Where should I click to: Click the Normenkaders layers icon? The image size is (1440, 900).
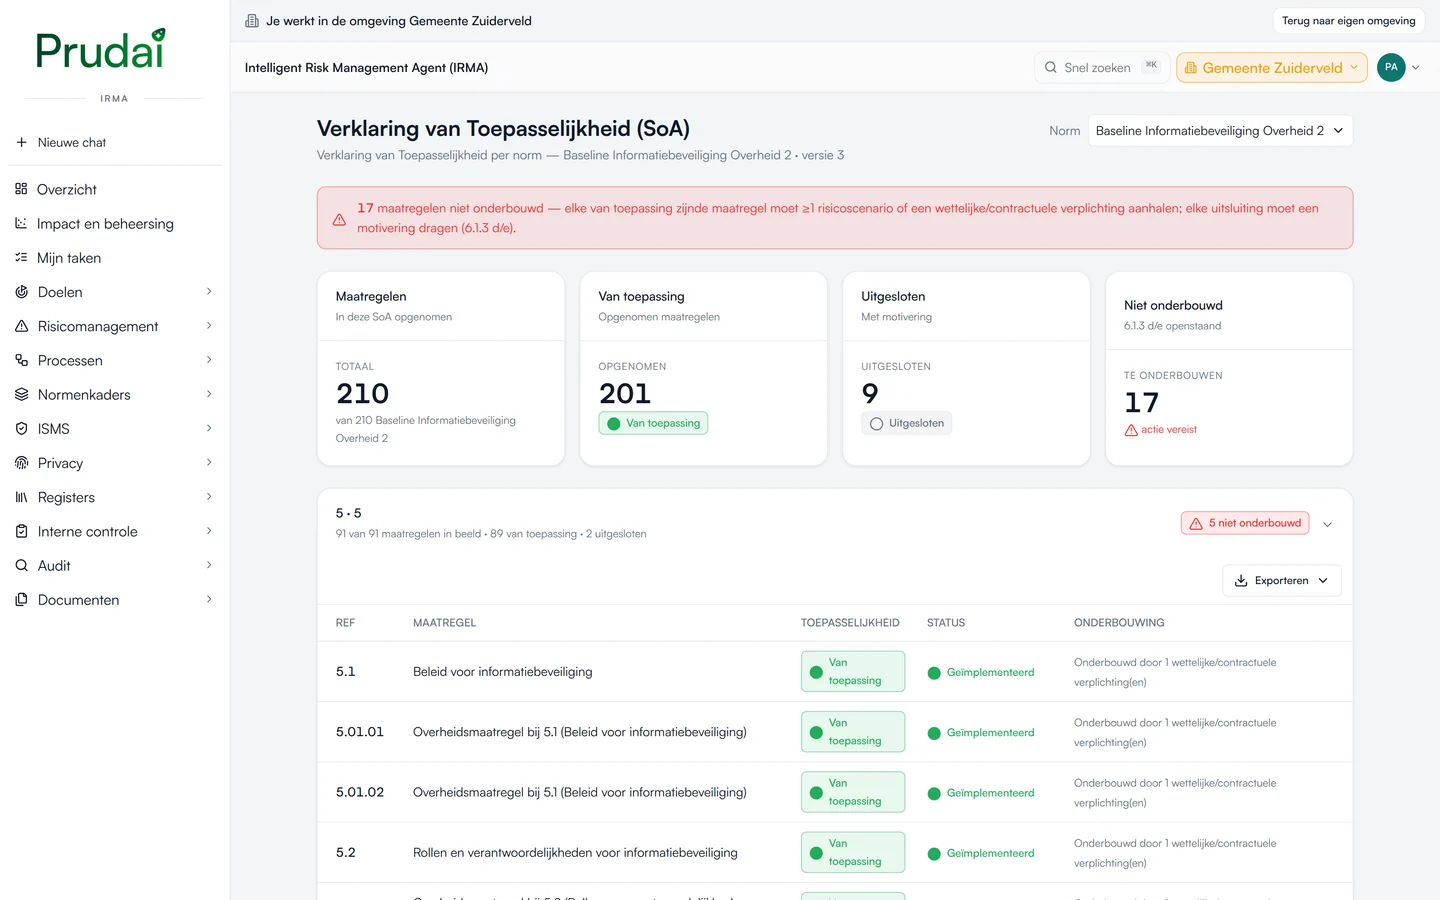(x=21, y=394)
